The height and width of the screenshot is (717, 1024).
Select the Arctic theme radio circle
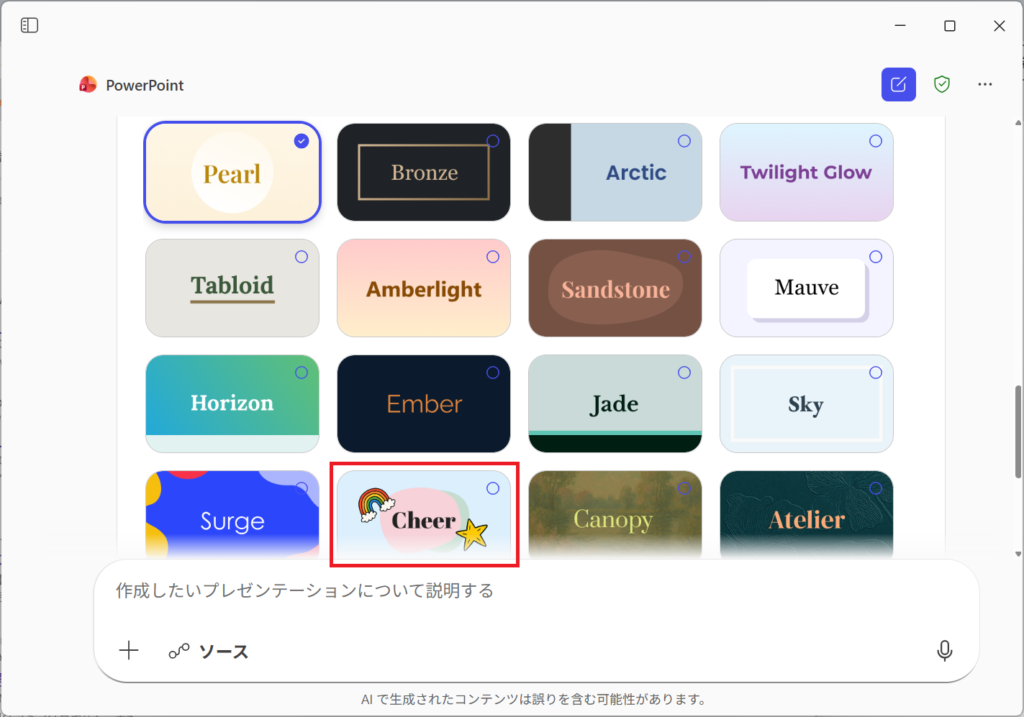pyautogui.click(x=684, y=141)
